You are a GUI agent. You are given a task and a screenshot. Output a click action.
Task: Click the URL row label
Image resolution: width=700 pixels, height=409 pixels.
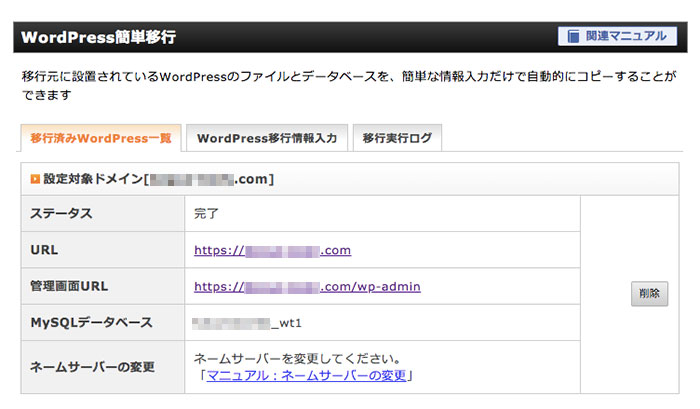coord(44,250)
